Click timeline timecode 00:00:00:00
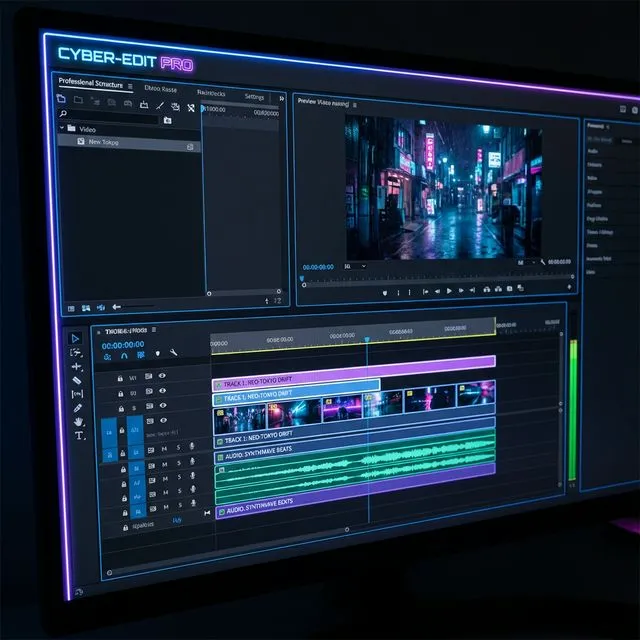Screen dimensions: 640x640 point(123,345)
